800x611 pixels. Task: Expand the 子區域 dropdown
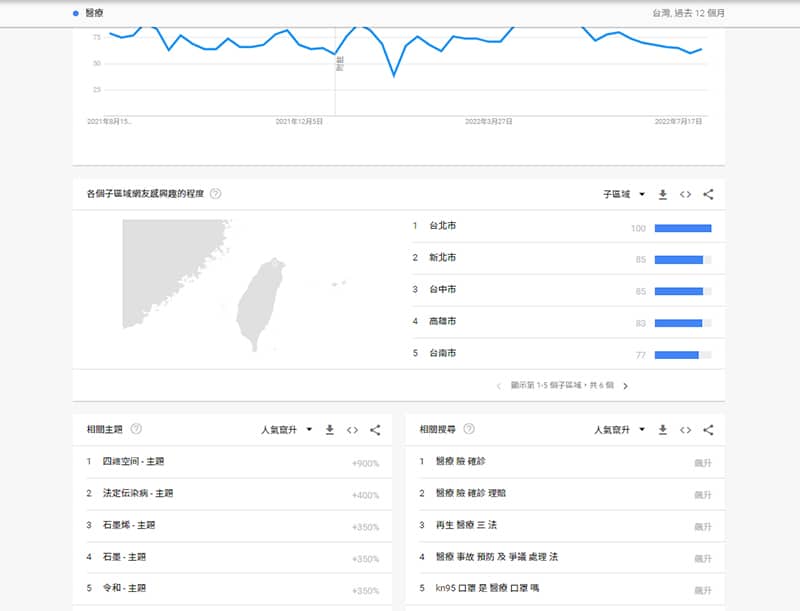coord(623,195)
